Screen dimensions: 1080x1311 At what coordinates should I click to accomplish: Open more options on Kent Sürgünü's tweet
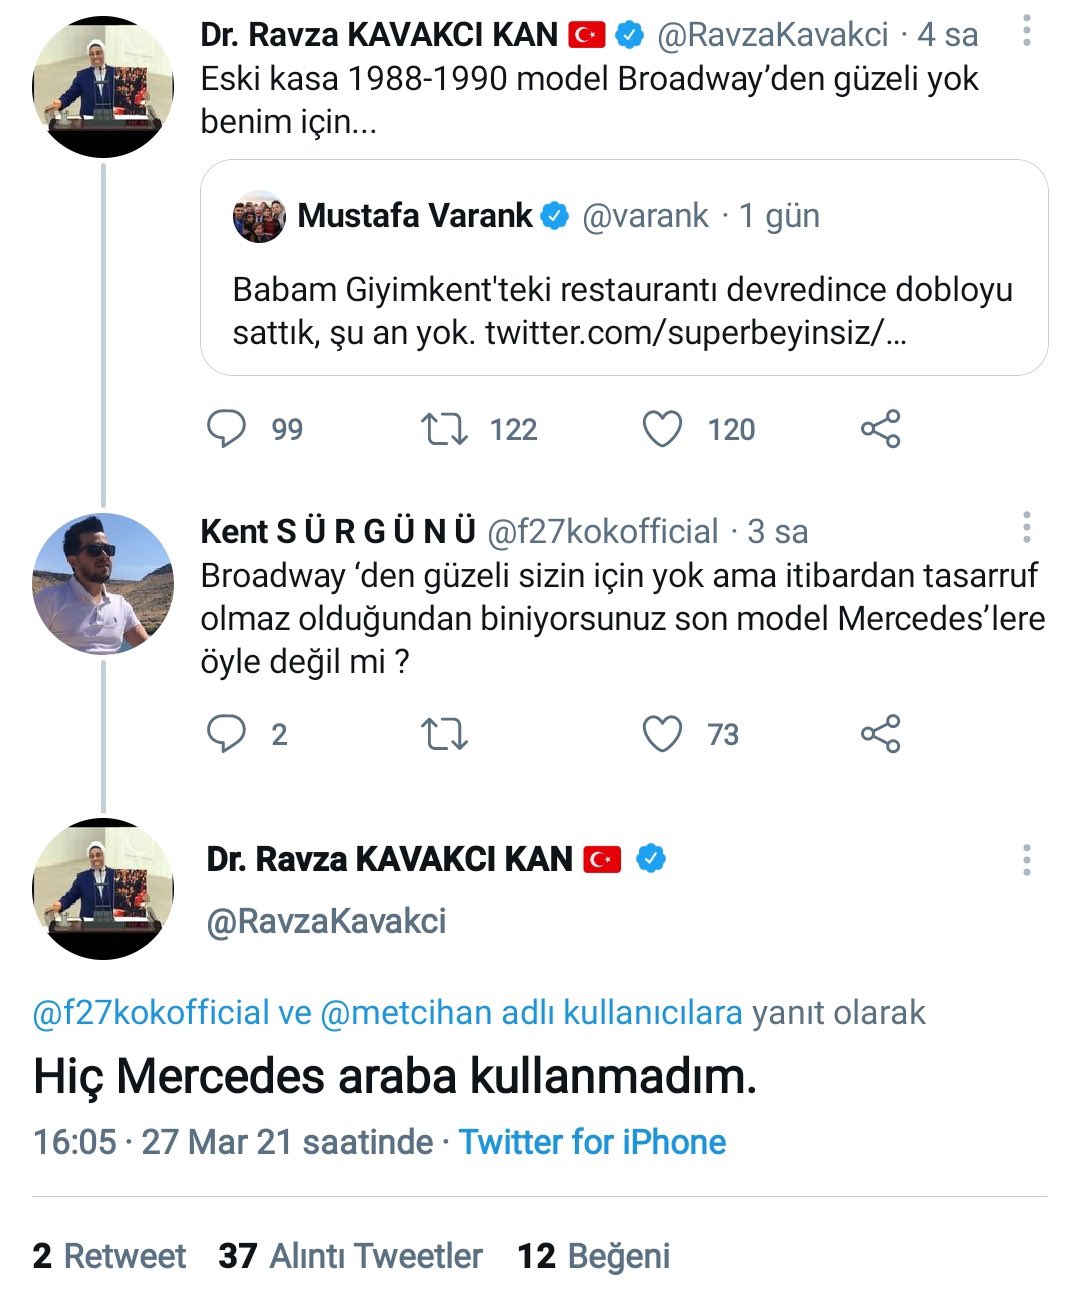pyautogui.click(x=1026, y=528)
